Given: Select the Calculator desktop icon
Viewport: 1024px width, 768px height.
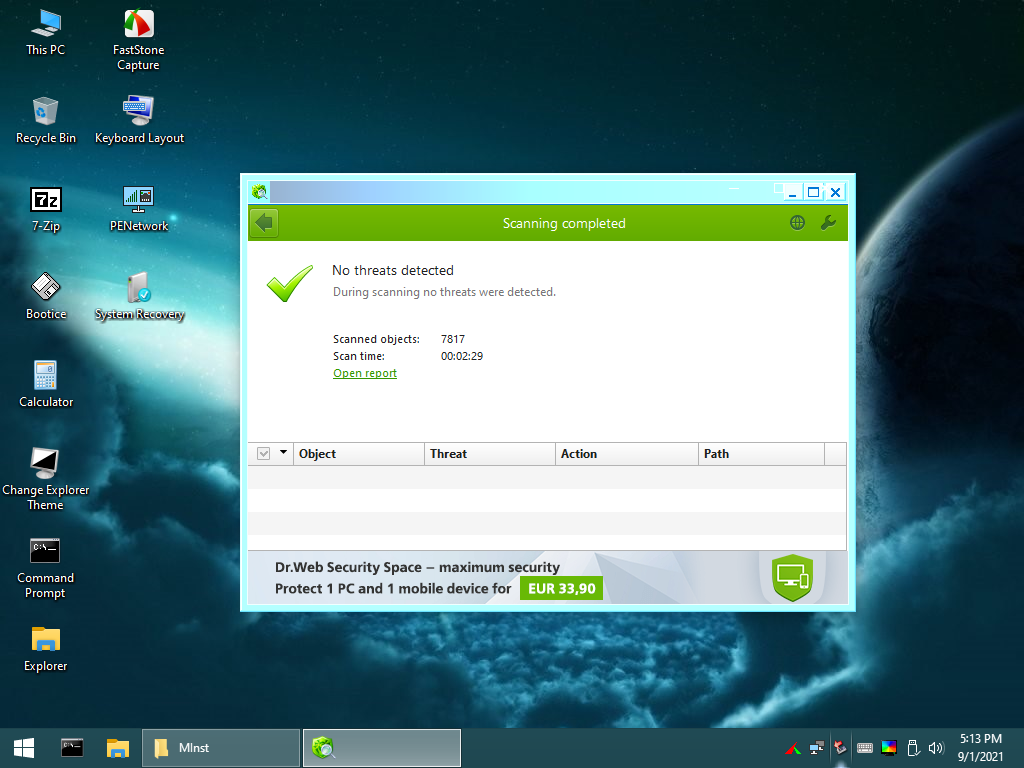Looking at the screenshot, I should point(46,385).
